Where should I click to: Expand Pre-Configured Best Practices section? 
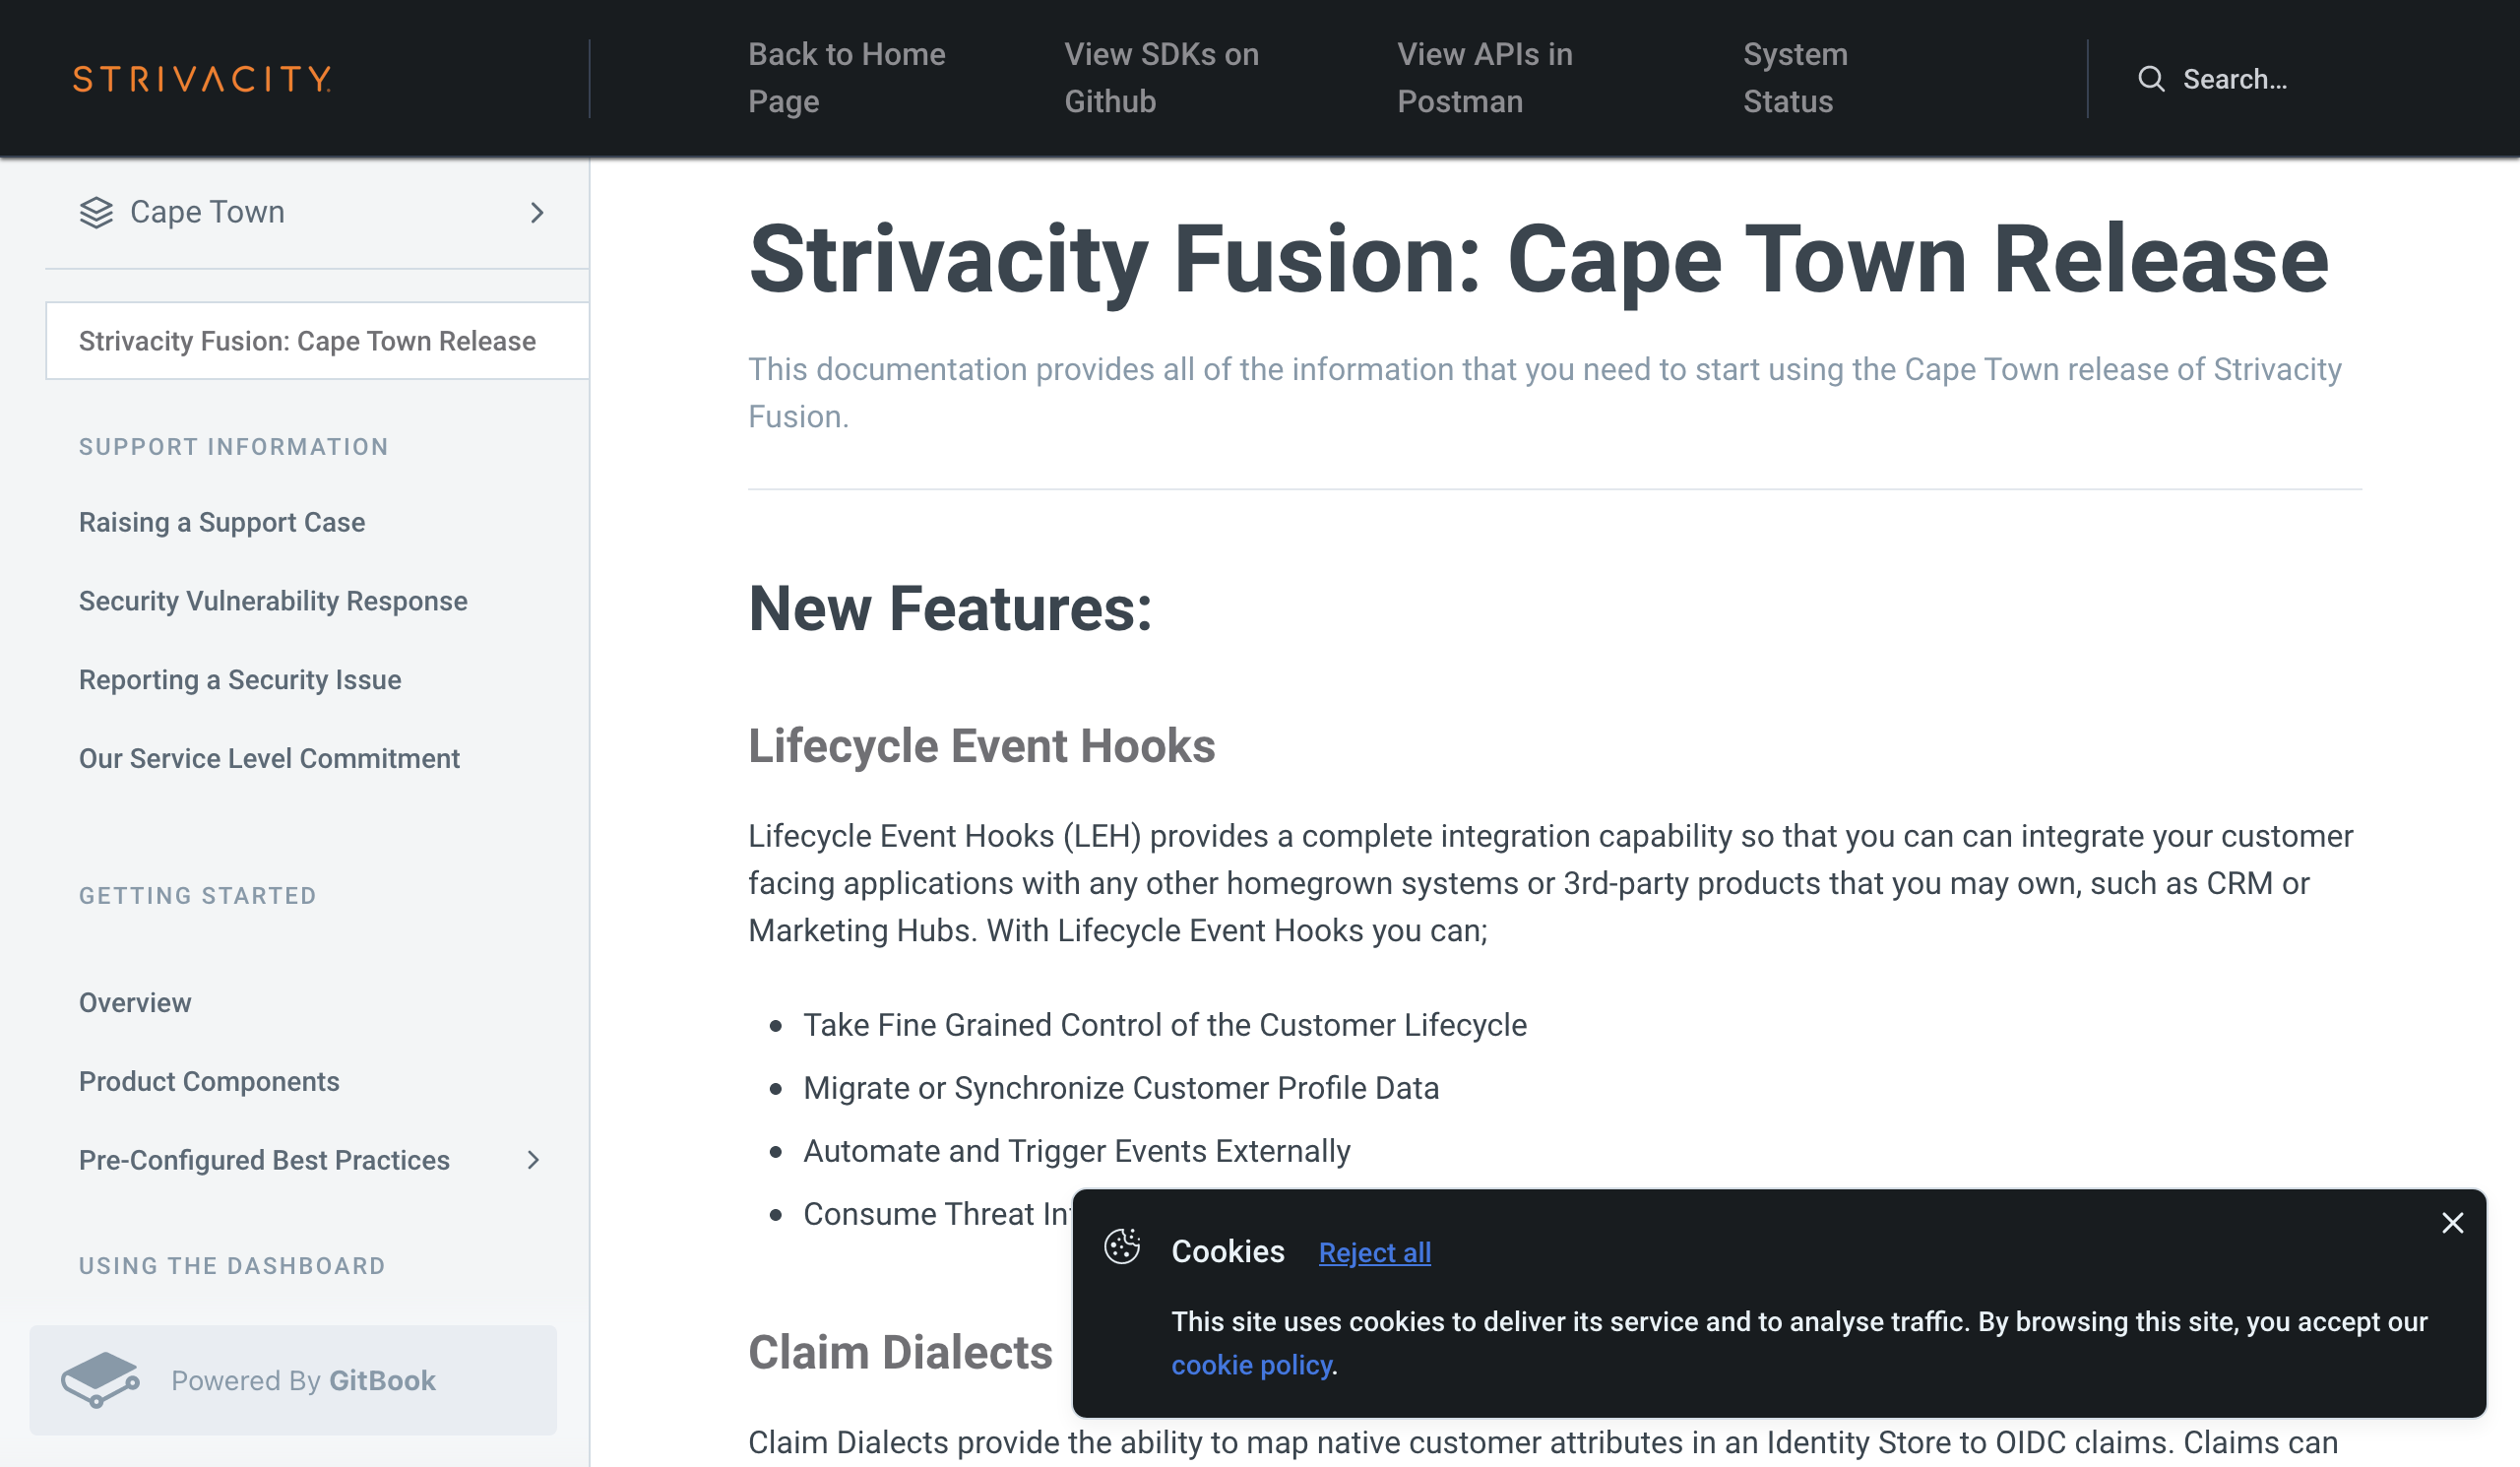click(x=533, y=1159)
